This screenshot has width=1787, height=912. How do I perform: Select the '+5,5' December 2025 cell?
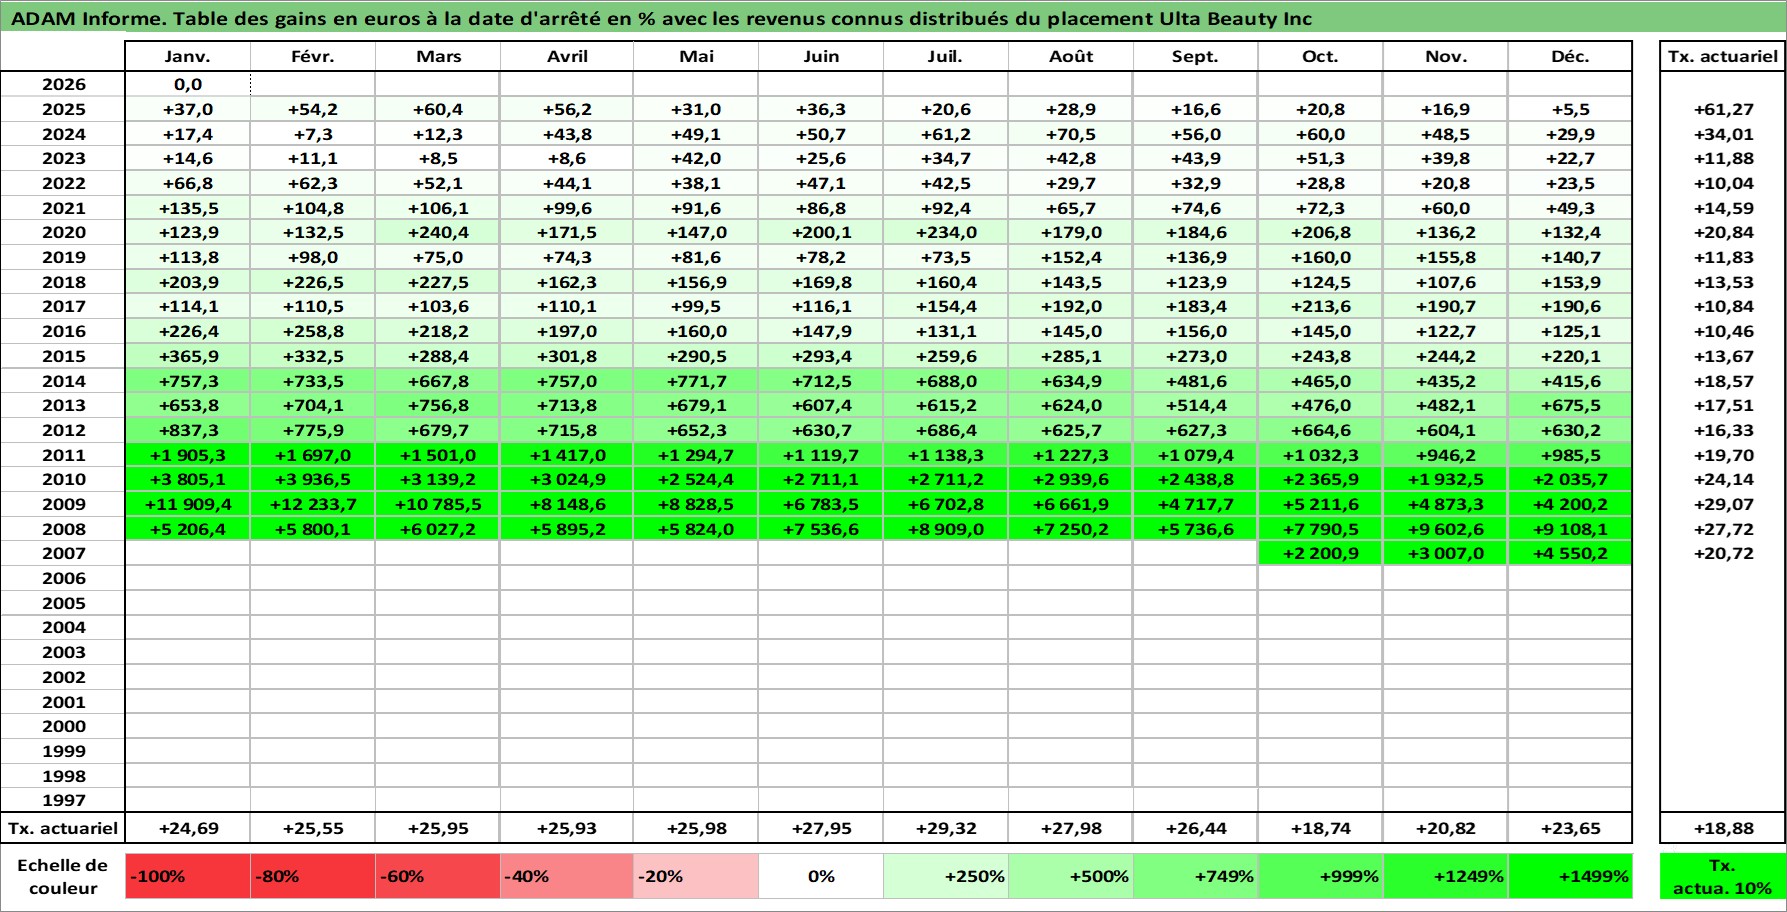(x=1570, y=110)
